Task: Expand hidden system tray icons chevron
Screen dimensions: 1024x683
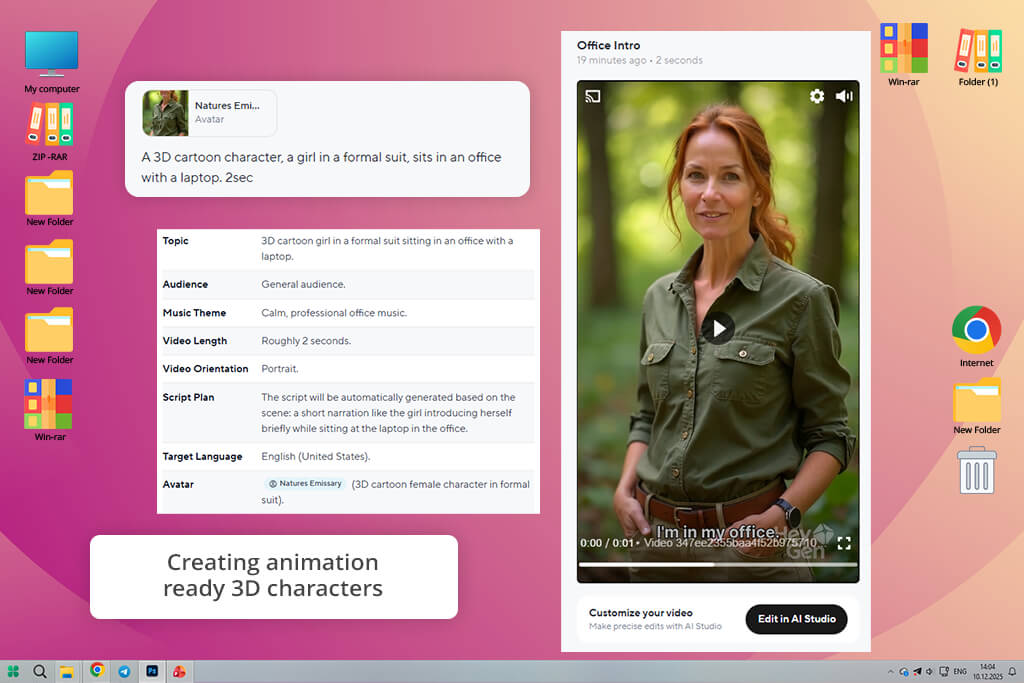Action: click(x=890, y=671)
